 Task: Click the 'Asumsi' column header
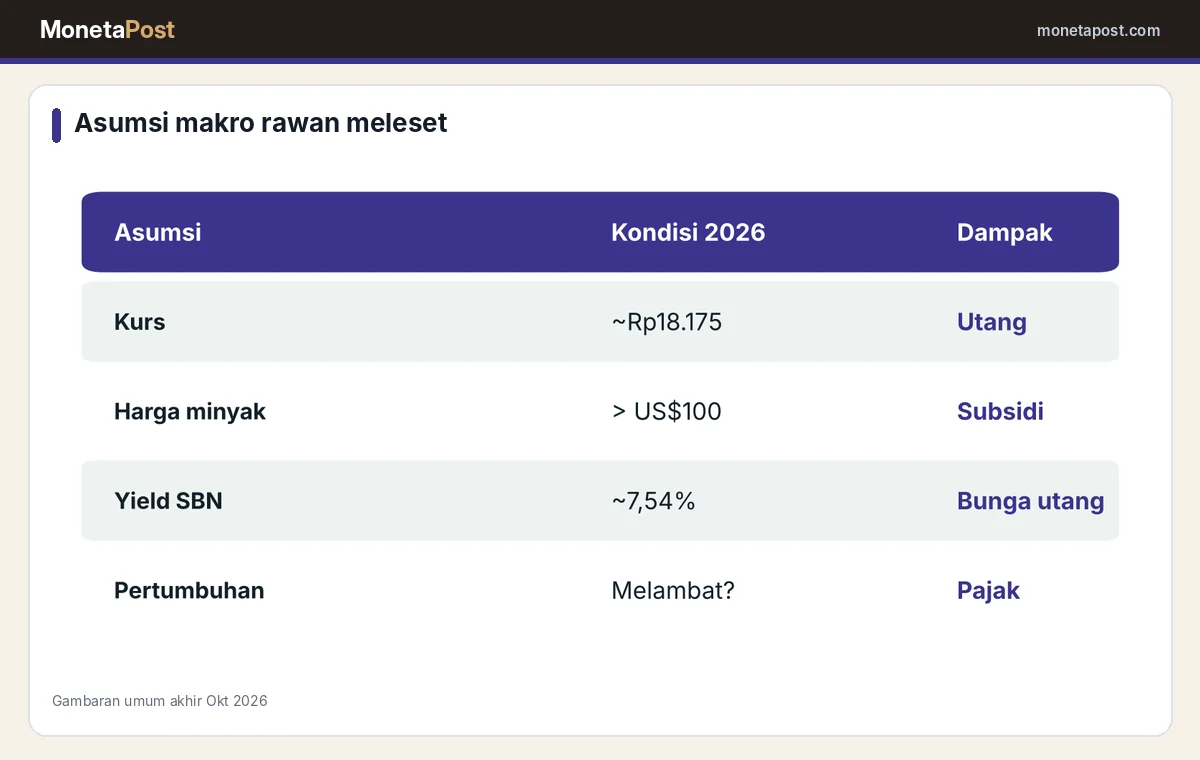pyautogui.click(x=158, y=232)
